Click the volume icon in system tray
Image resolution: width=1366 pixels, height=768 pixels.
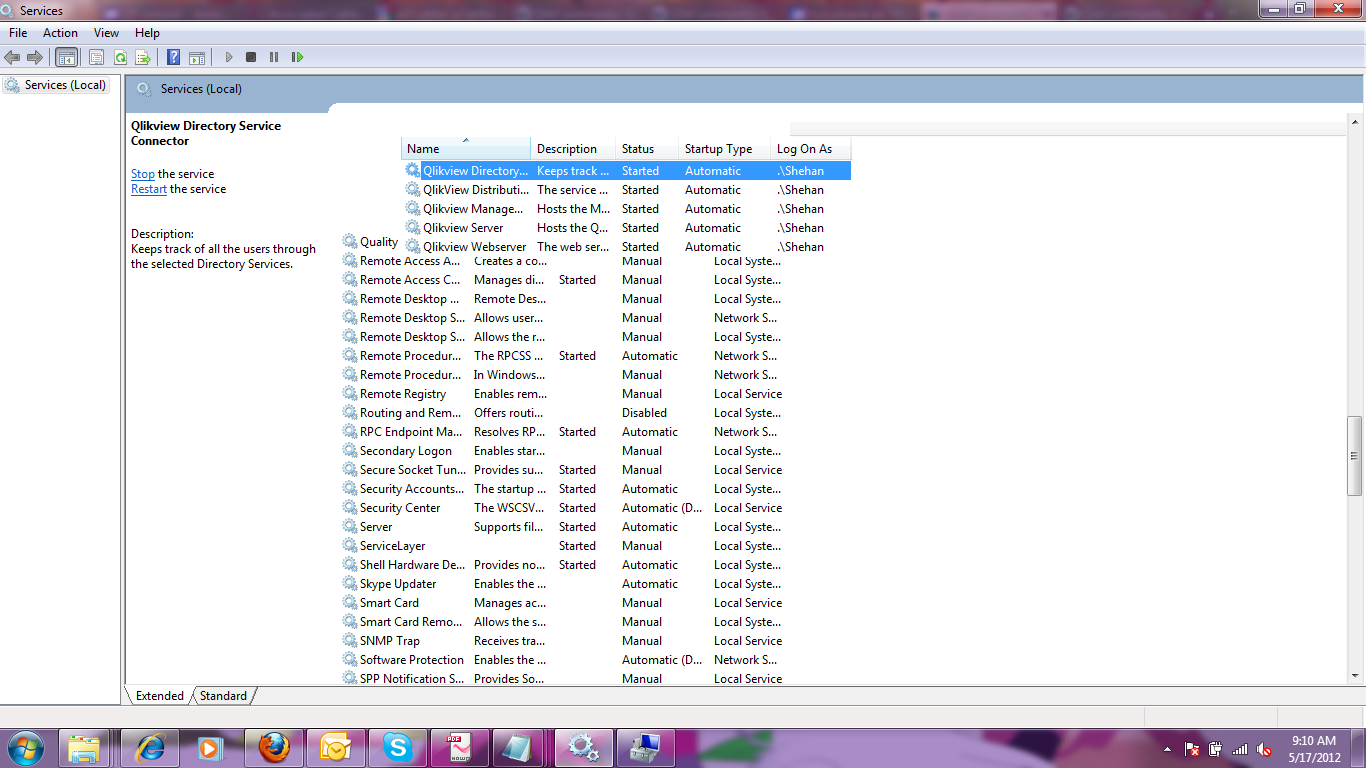coord(1264,749)
